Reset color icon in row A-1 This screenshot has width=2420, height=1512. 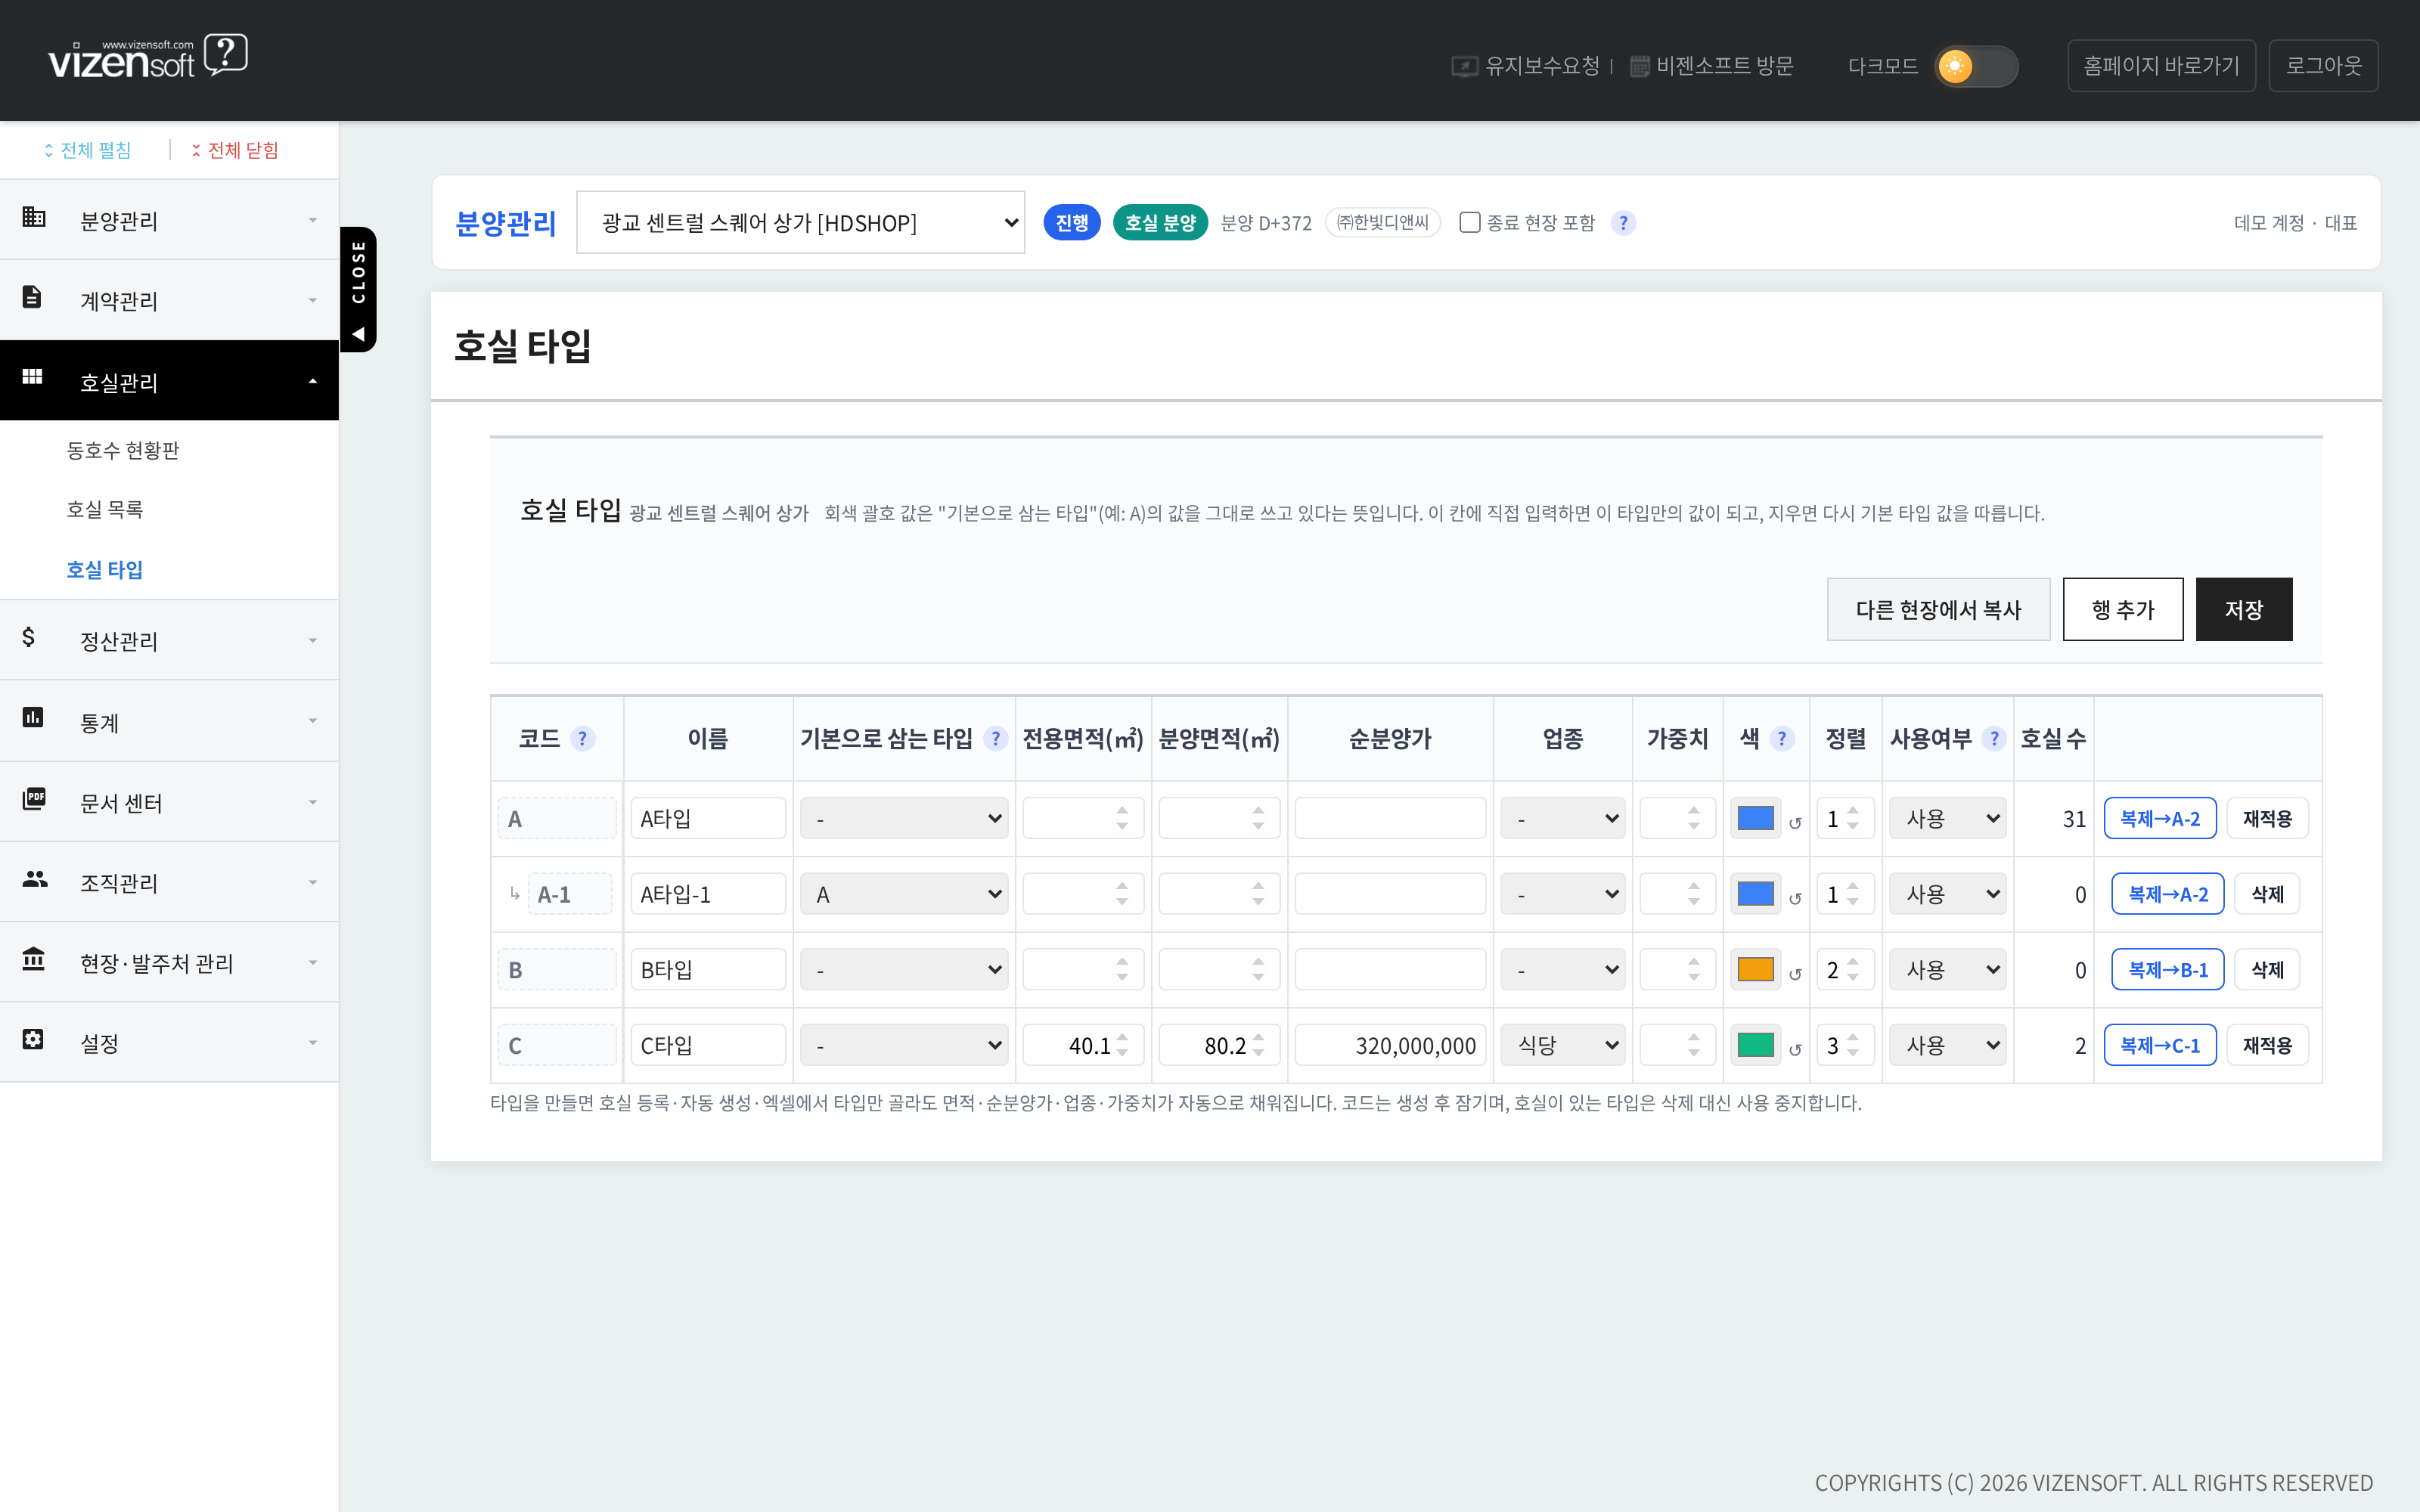(x=1795, y=899)
